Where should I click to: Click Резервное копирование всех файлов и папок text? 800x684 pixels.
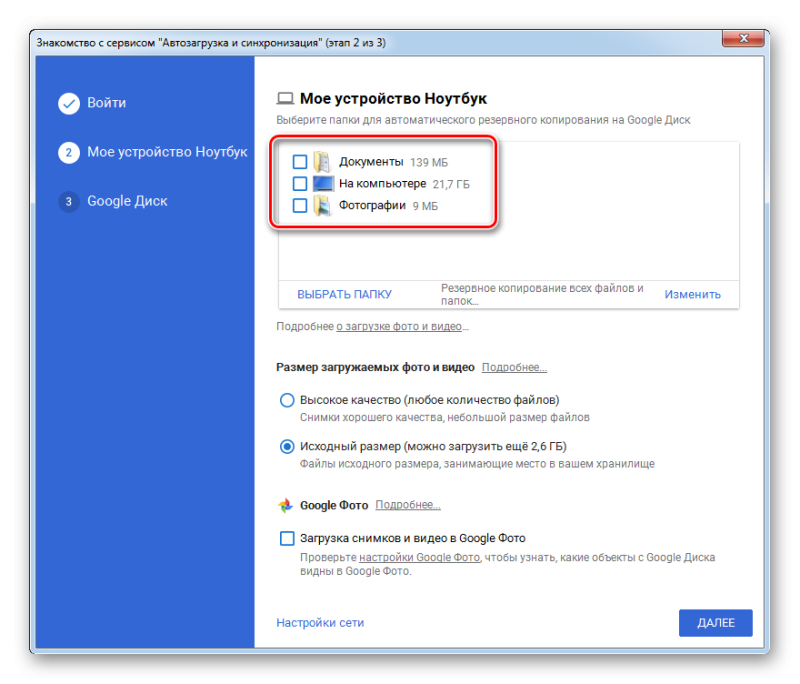coord(542,294)
